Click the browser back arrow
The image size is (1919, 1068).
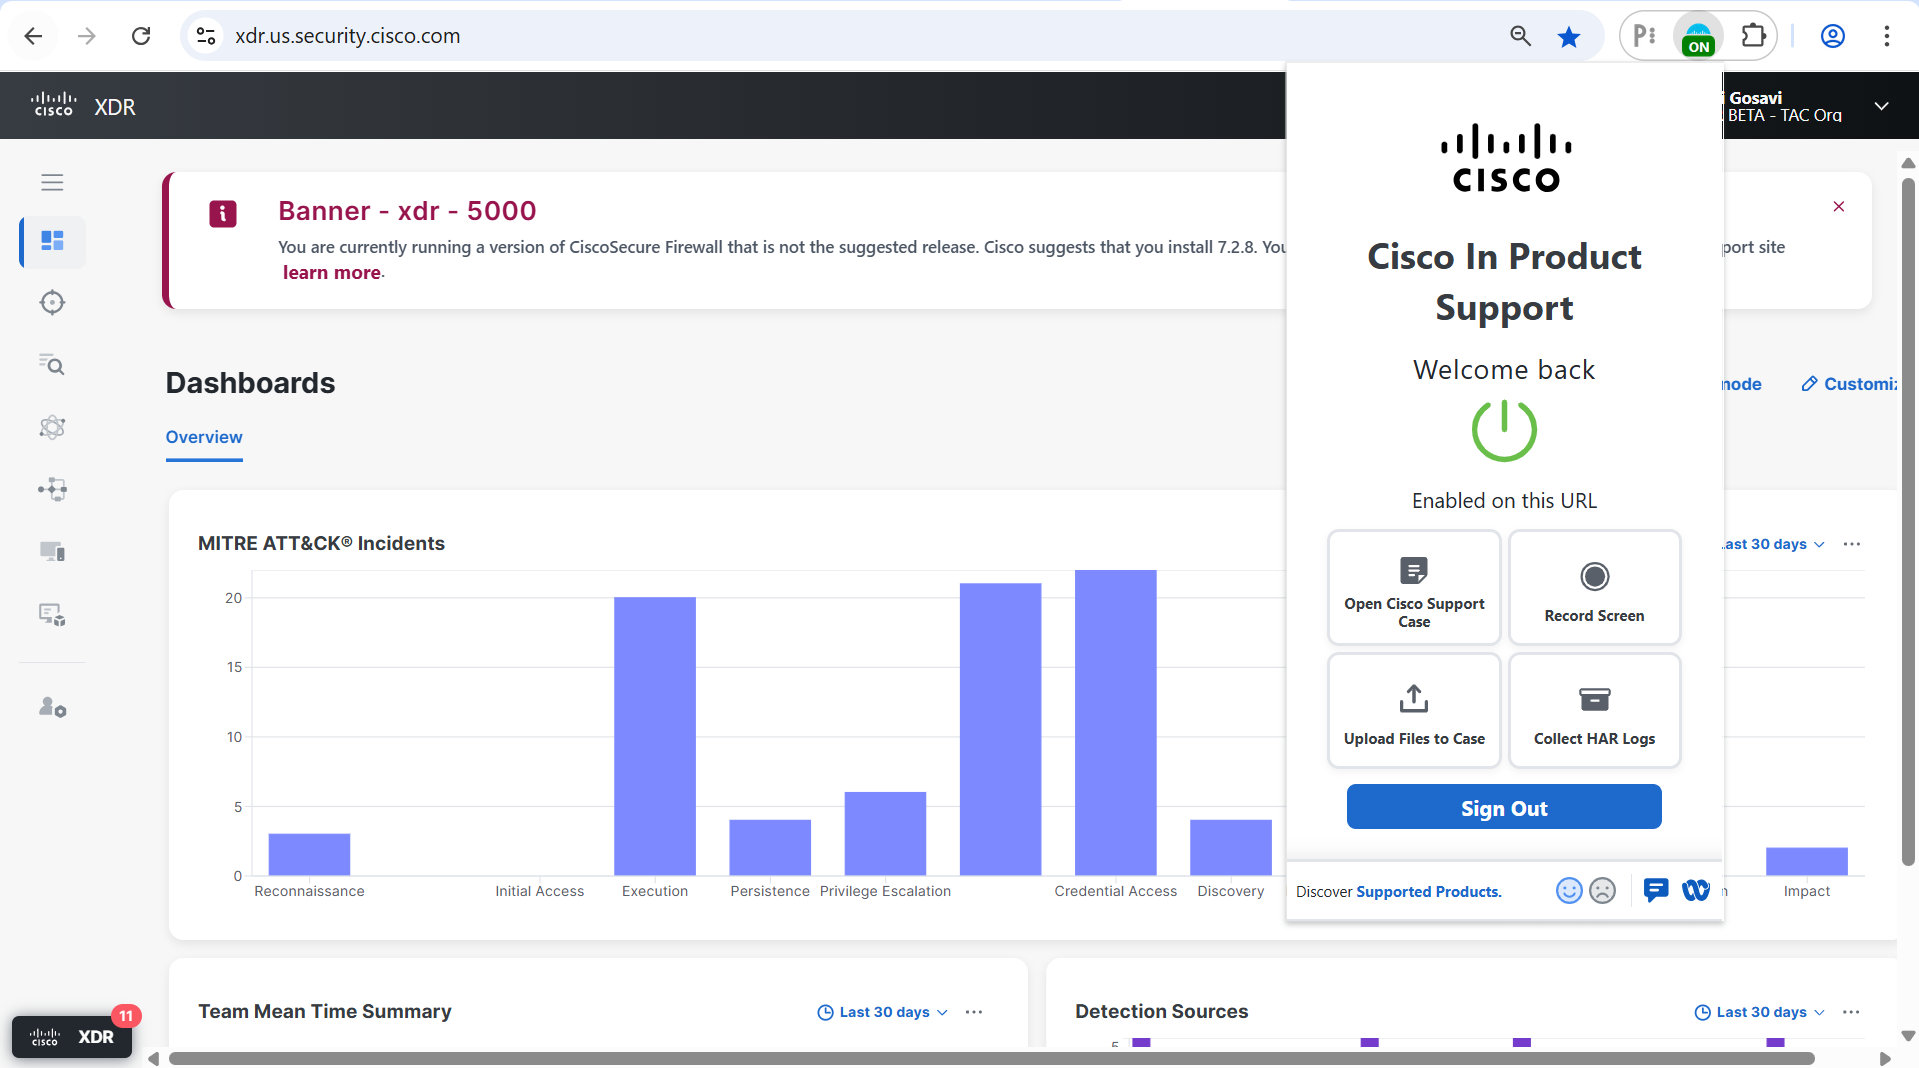tap(33, 36)
